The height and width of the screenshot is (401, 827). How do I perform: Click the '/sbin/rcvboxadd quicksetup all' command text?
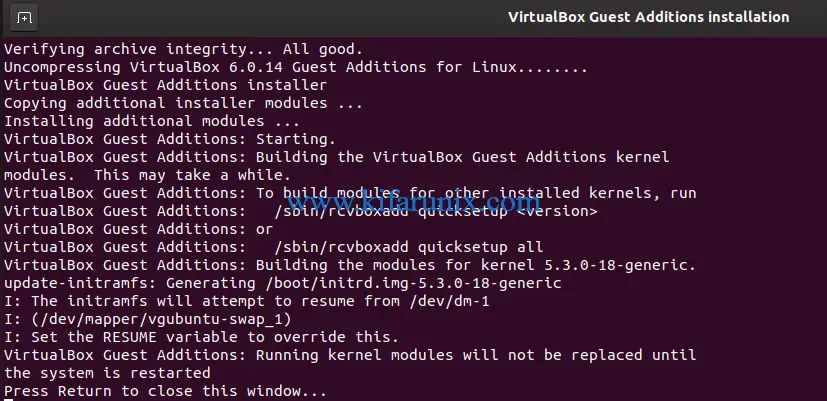click(408, 247)
